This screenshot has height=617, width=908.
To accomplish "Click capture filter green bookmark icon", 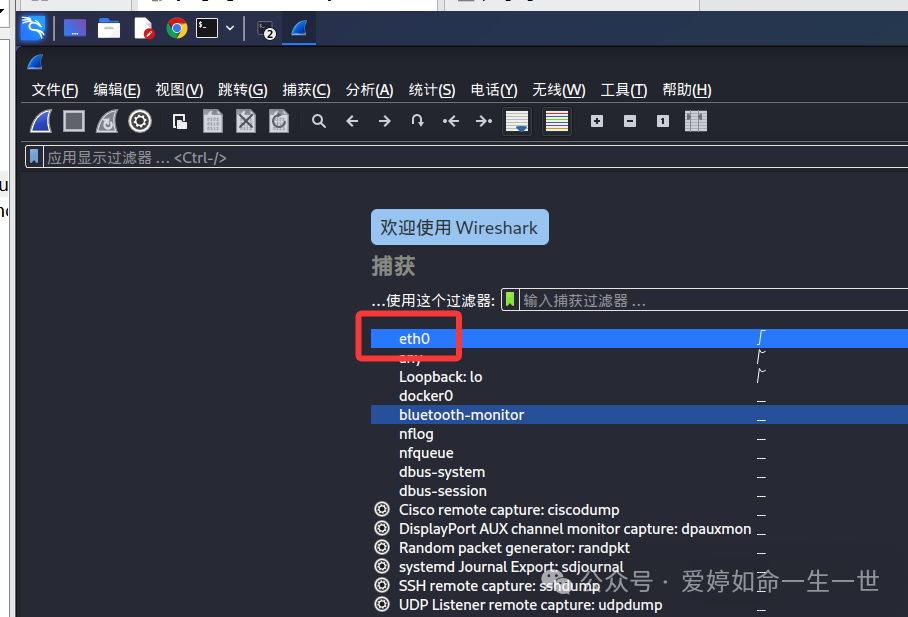I will click(x=510, y=300).
